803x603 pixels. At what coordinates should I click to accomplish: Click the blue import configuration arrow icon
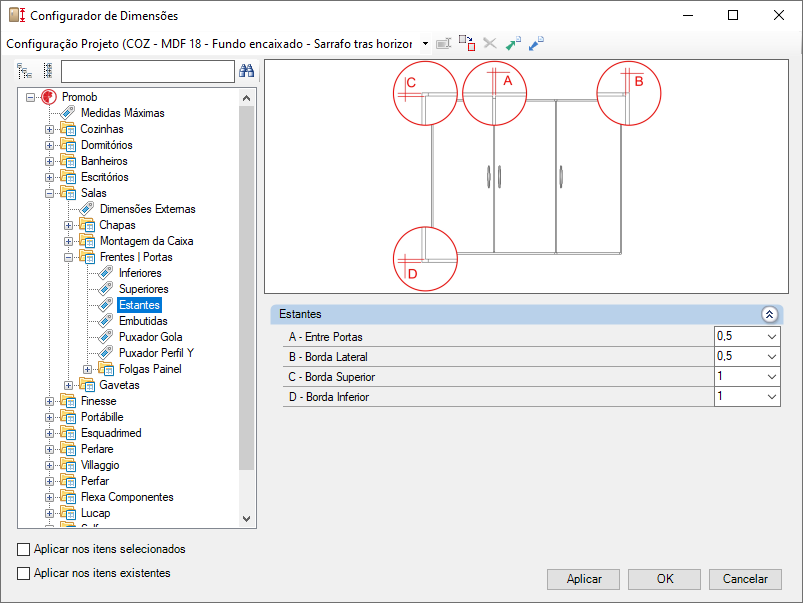pos(536,44)
